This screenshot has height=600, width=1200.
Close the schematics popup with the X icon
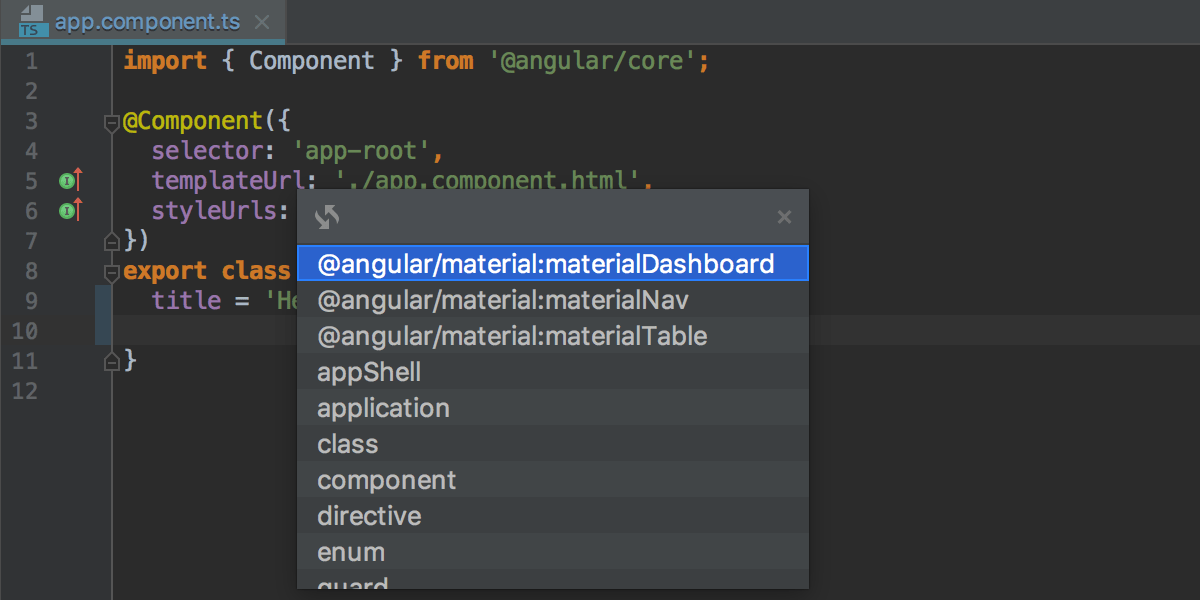point(784,216)
